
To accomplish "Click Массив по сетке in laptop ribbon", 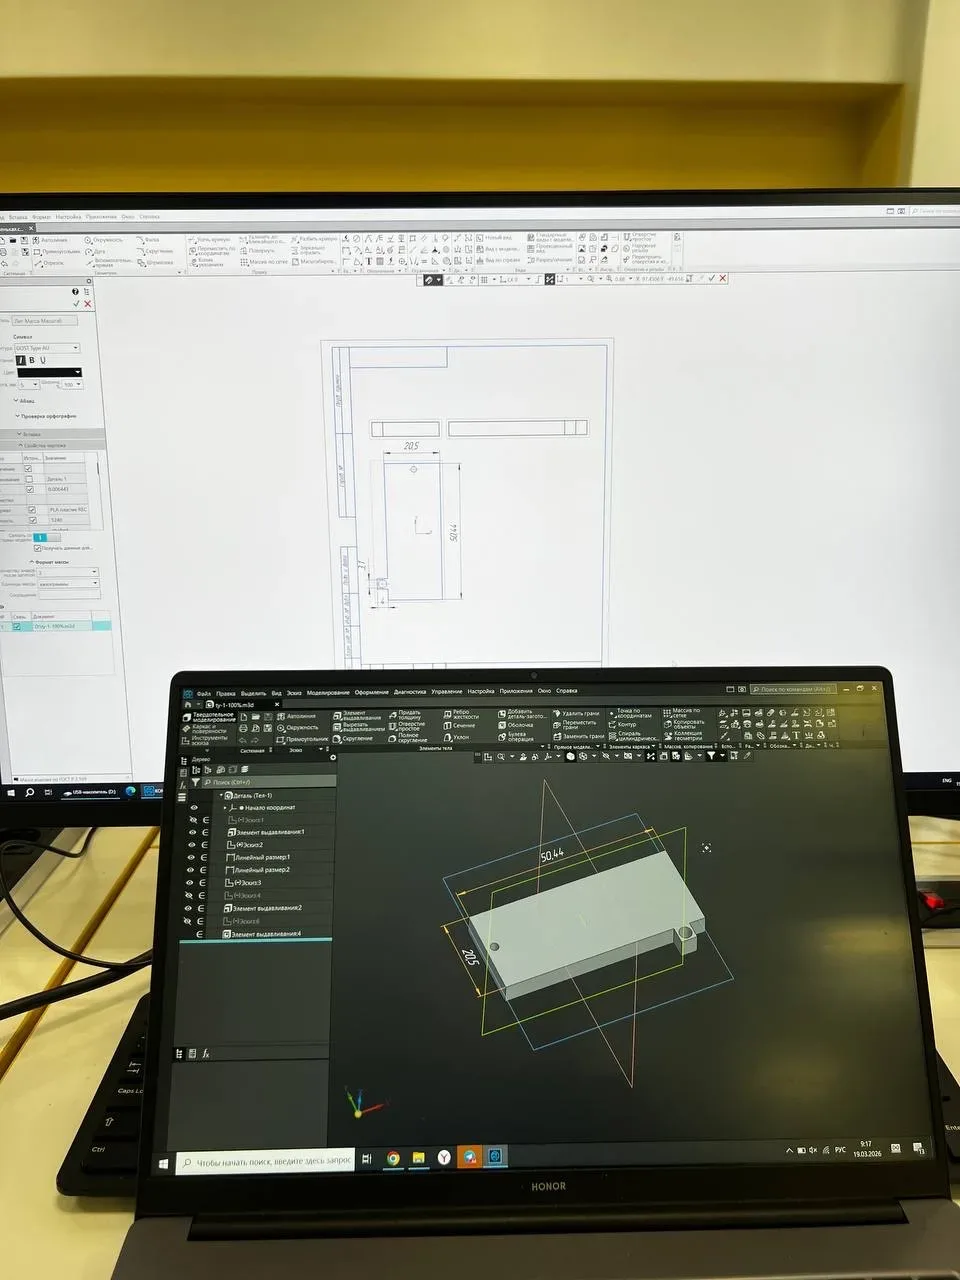I will pos(680,713).
